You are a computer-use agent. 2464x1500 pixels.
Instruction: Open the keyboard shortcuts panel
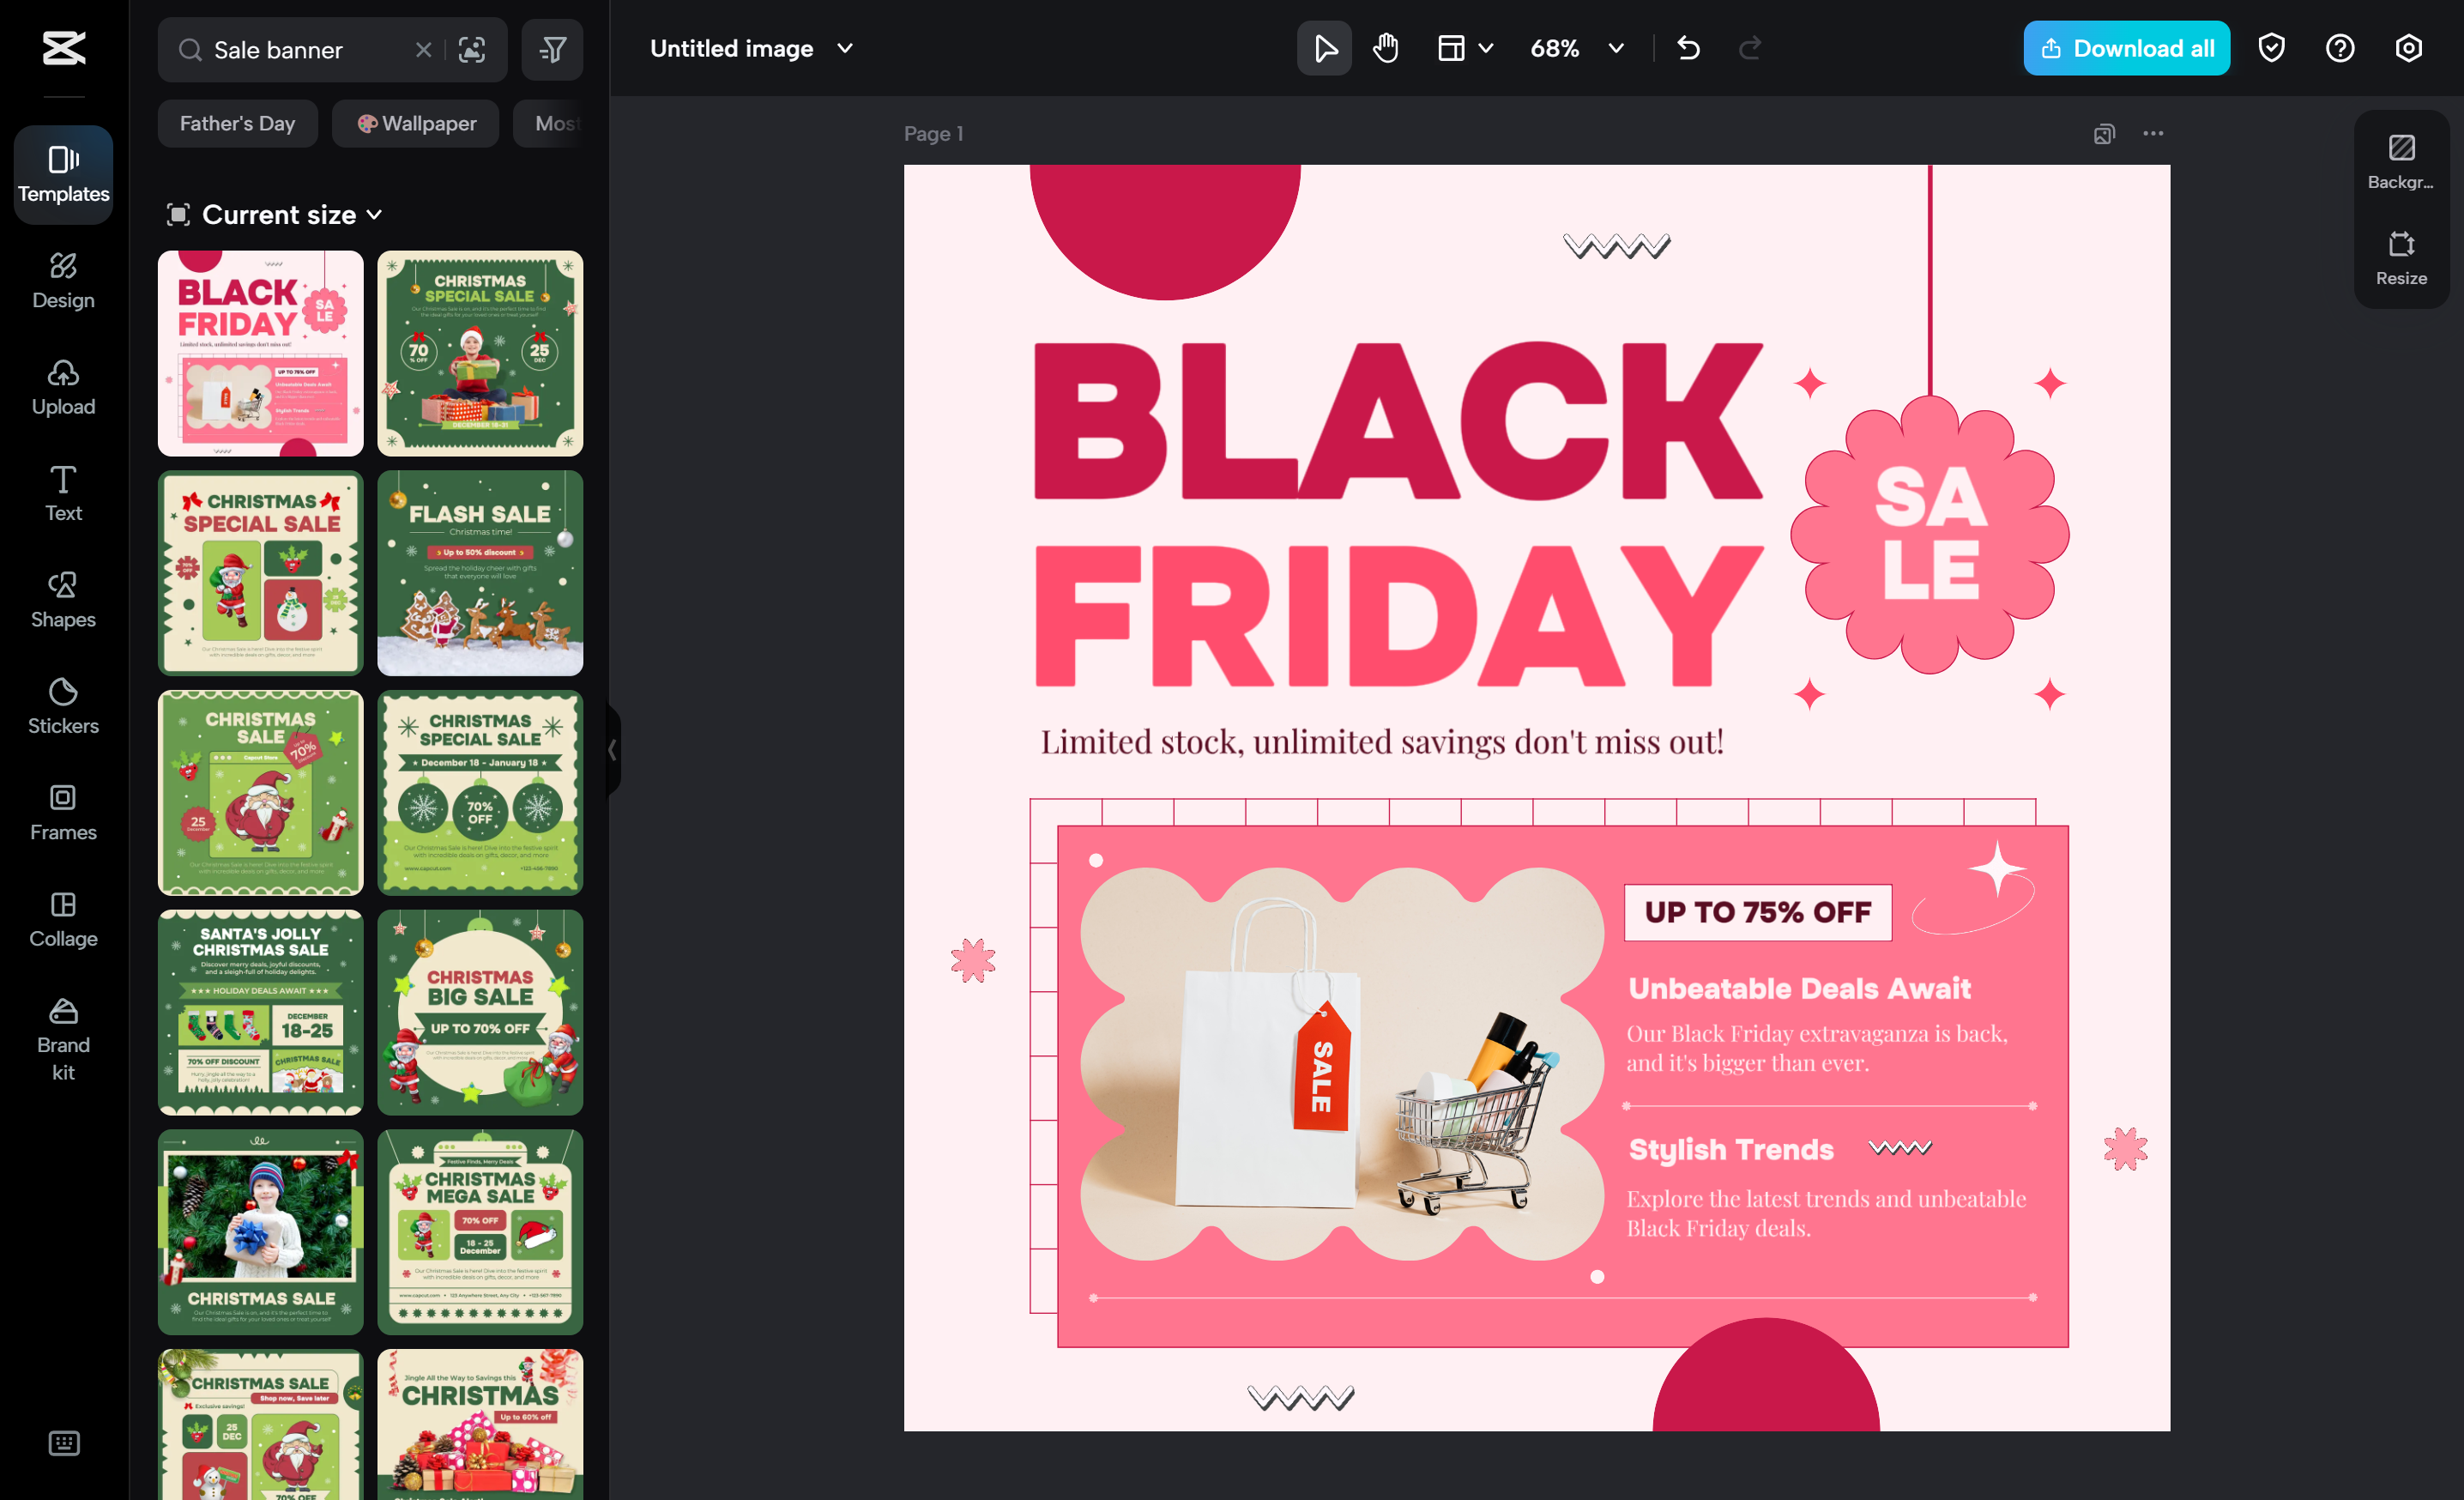(63, 1443)
